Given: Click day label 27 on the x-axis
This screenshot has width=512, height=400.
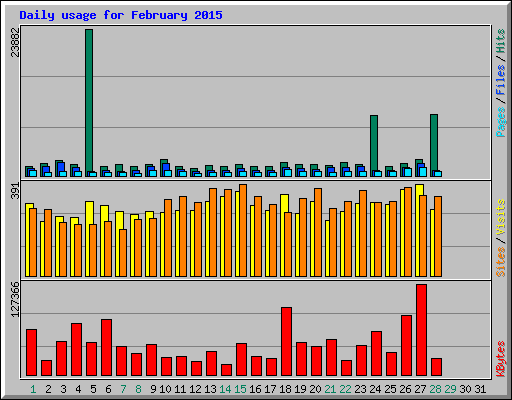Looking at the screenshot, I should pyautogui.click(x=420, y=389).
